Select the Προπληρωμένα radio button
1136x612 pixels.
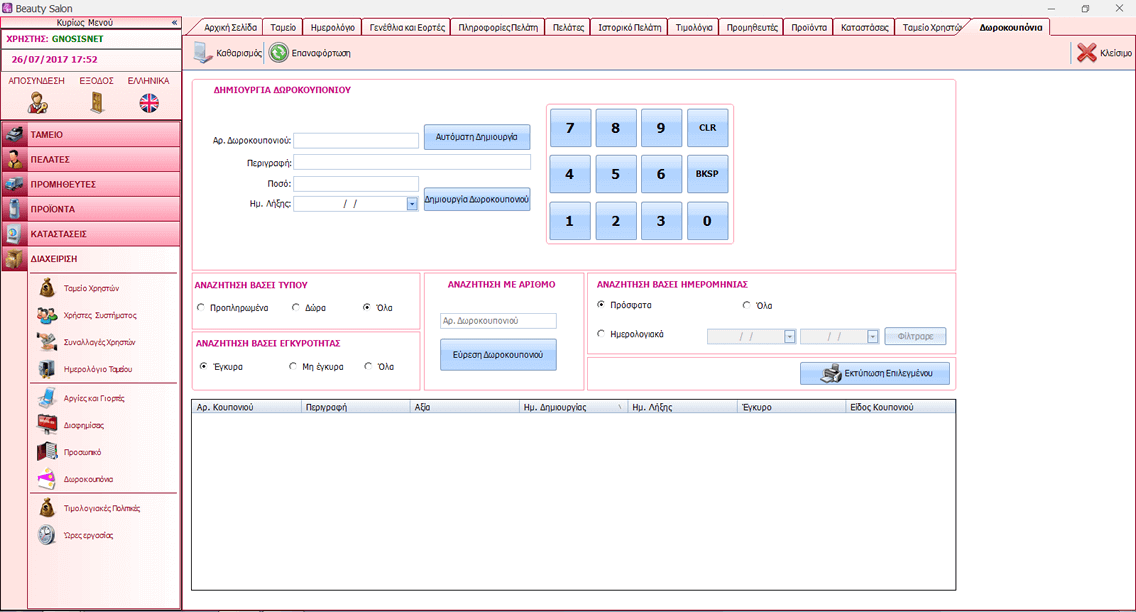(x=201, y=307)
